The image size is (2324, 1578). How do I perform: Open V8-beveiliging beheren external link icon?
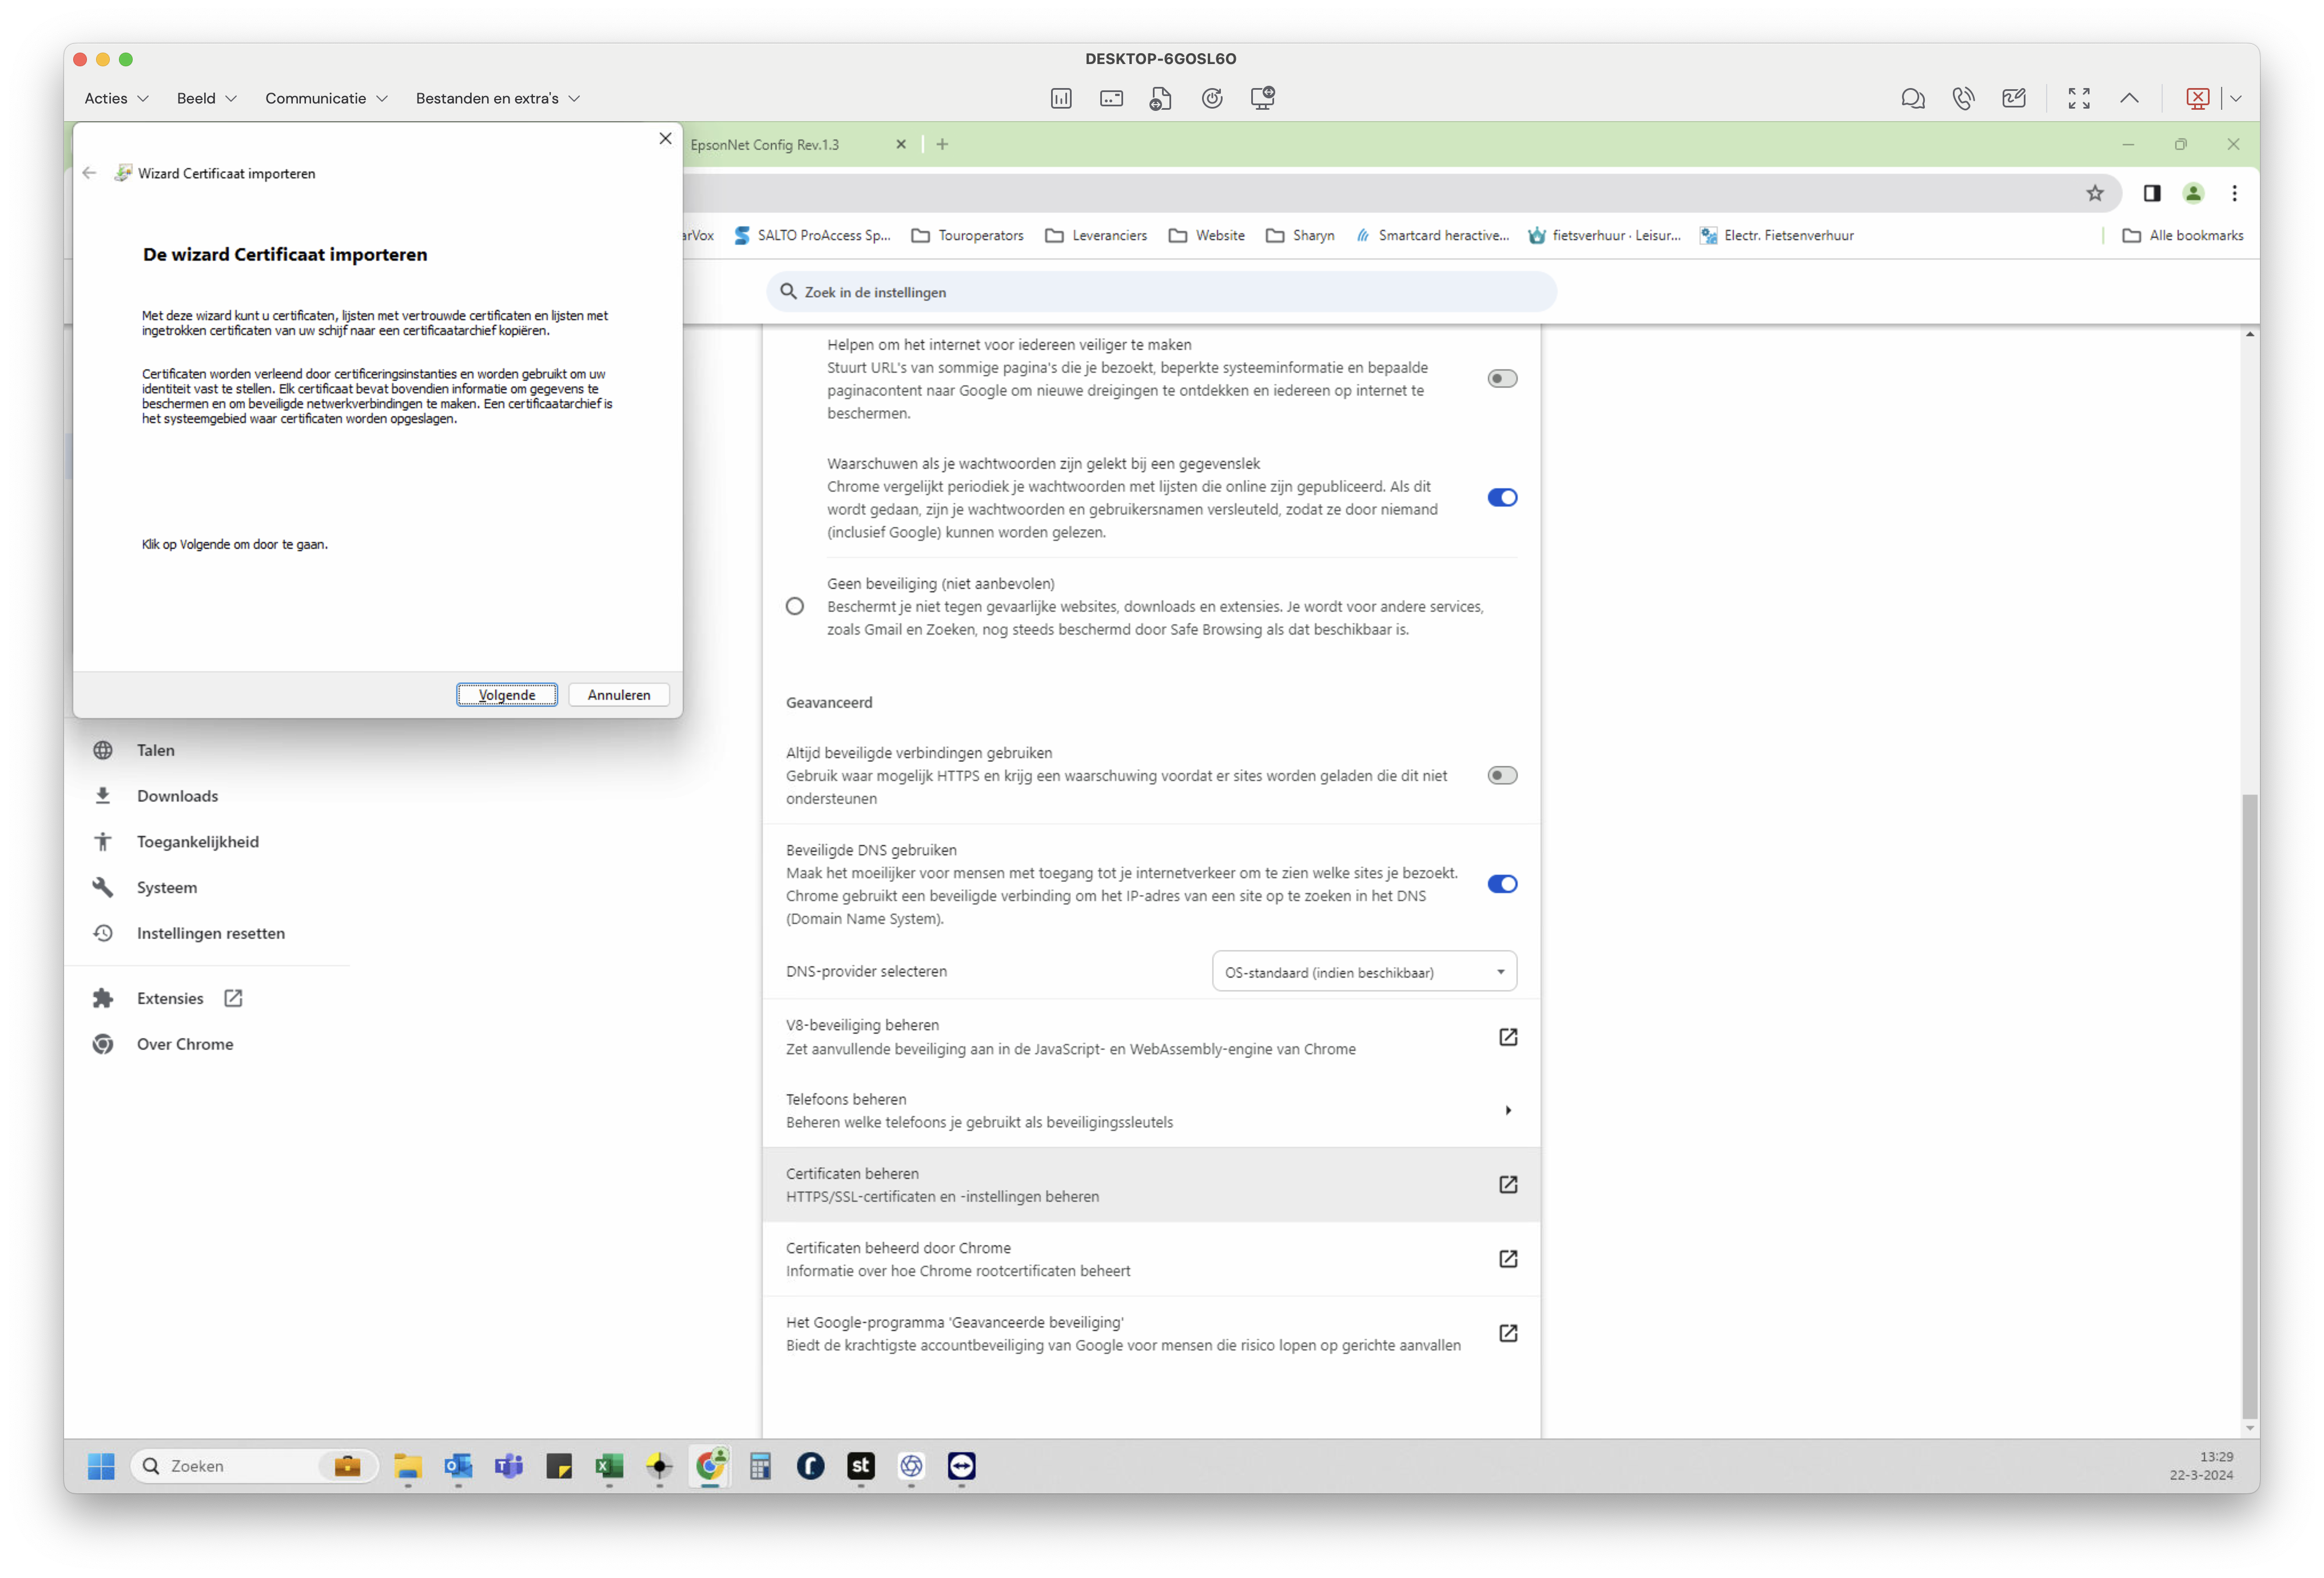[x=1508, y=1037]
